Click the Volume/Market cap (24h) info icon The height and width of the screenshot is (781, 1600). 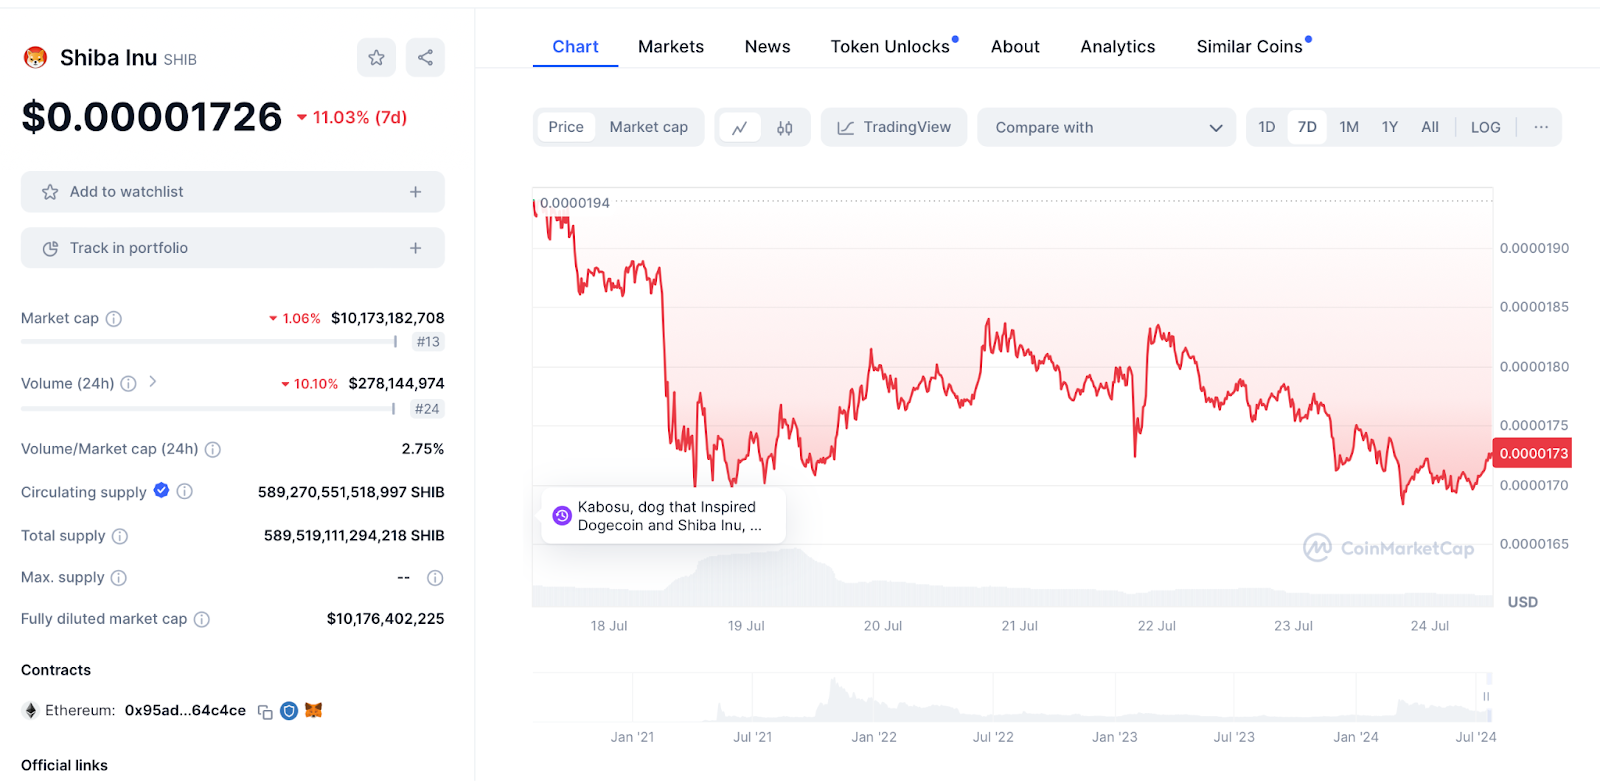[213, 450]
